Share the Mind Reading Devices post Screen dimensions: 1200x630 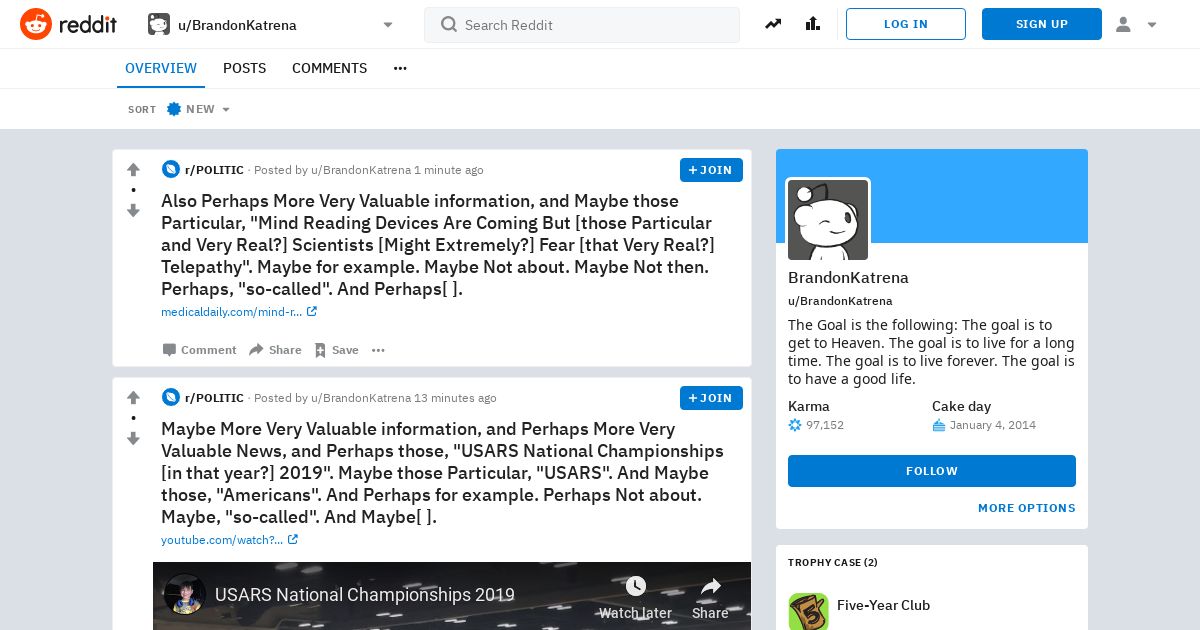click(275, 350)
